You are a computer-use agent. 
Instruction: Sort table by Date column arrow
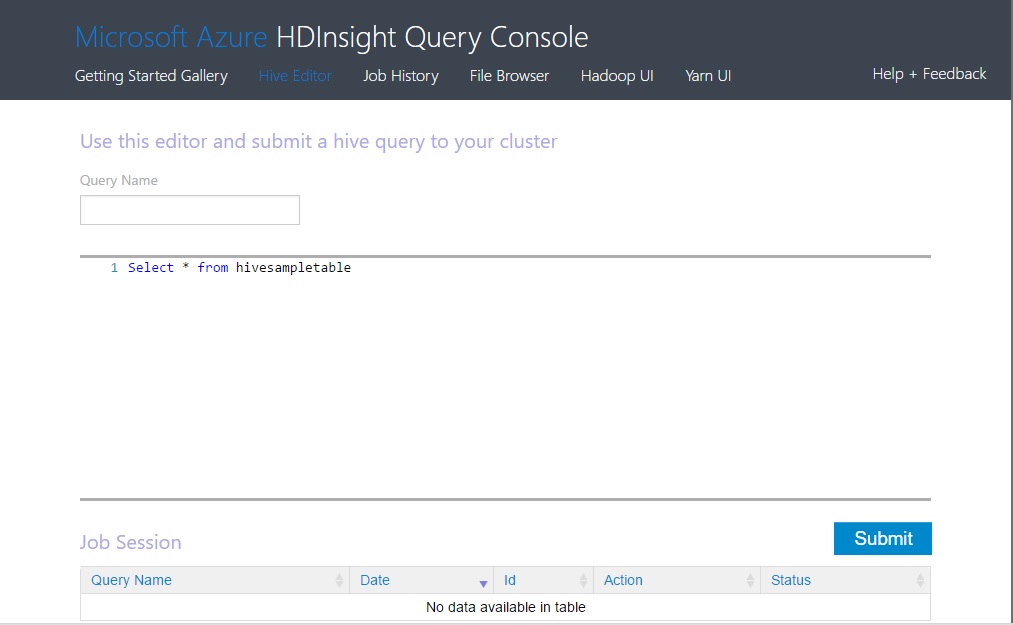point(483,584)
